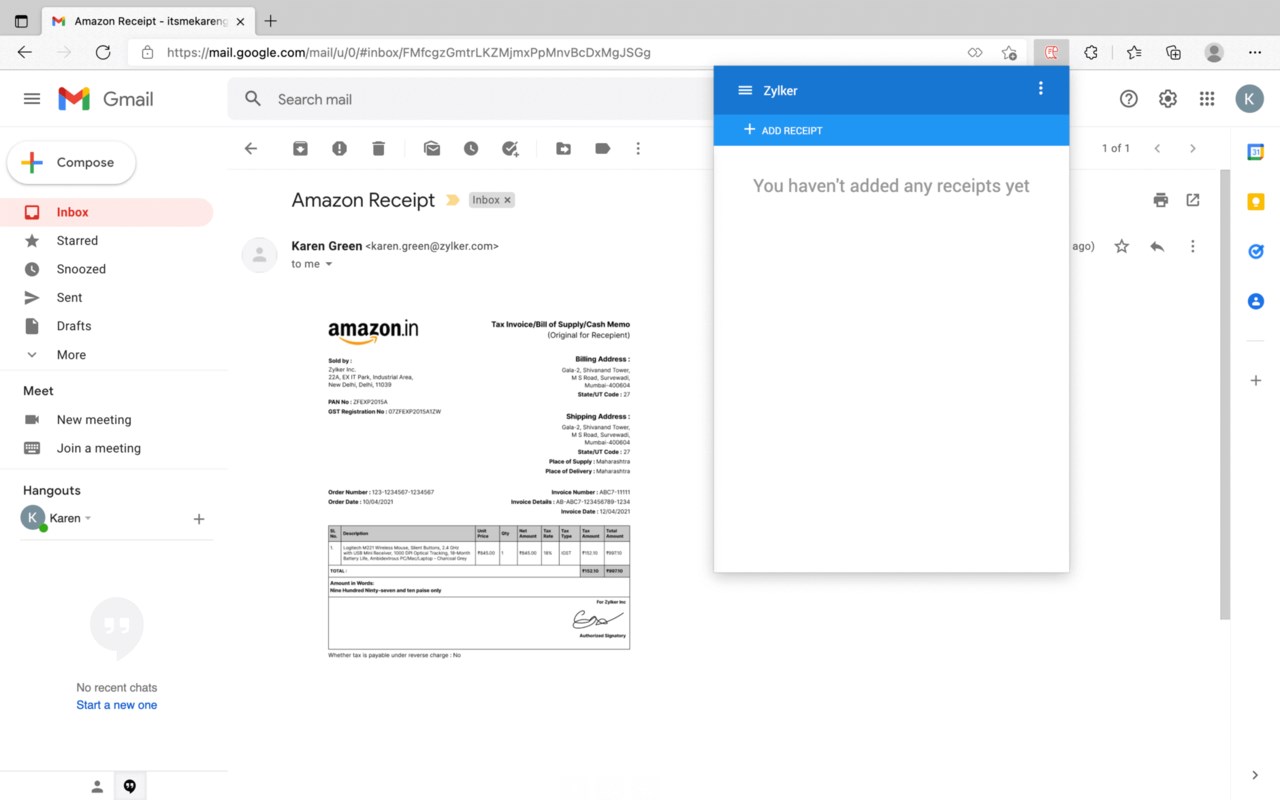Click the Search mail field
This screenshot has width=1280, height=800.
pyautogui.click(x=470, y=99)
